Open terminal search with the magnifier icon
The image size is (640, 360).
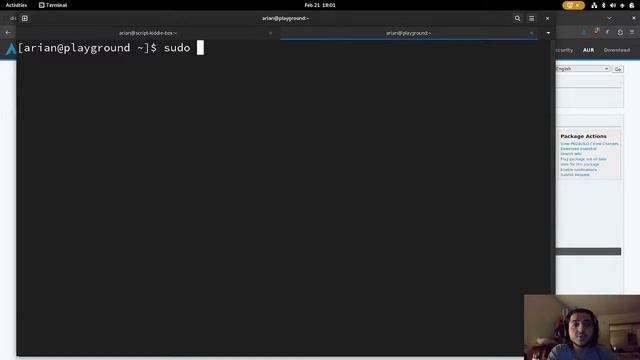click(517, 18)
